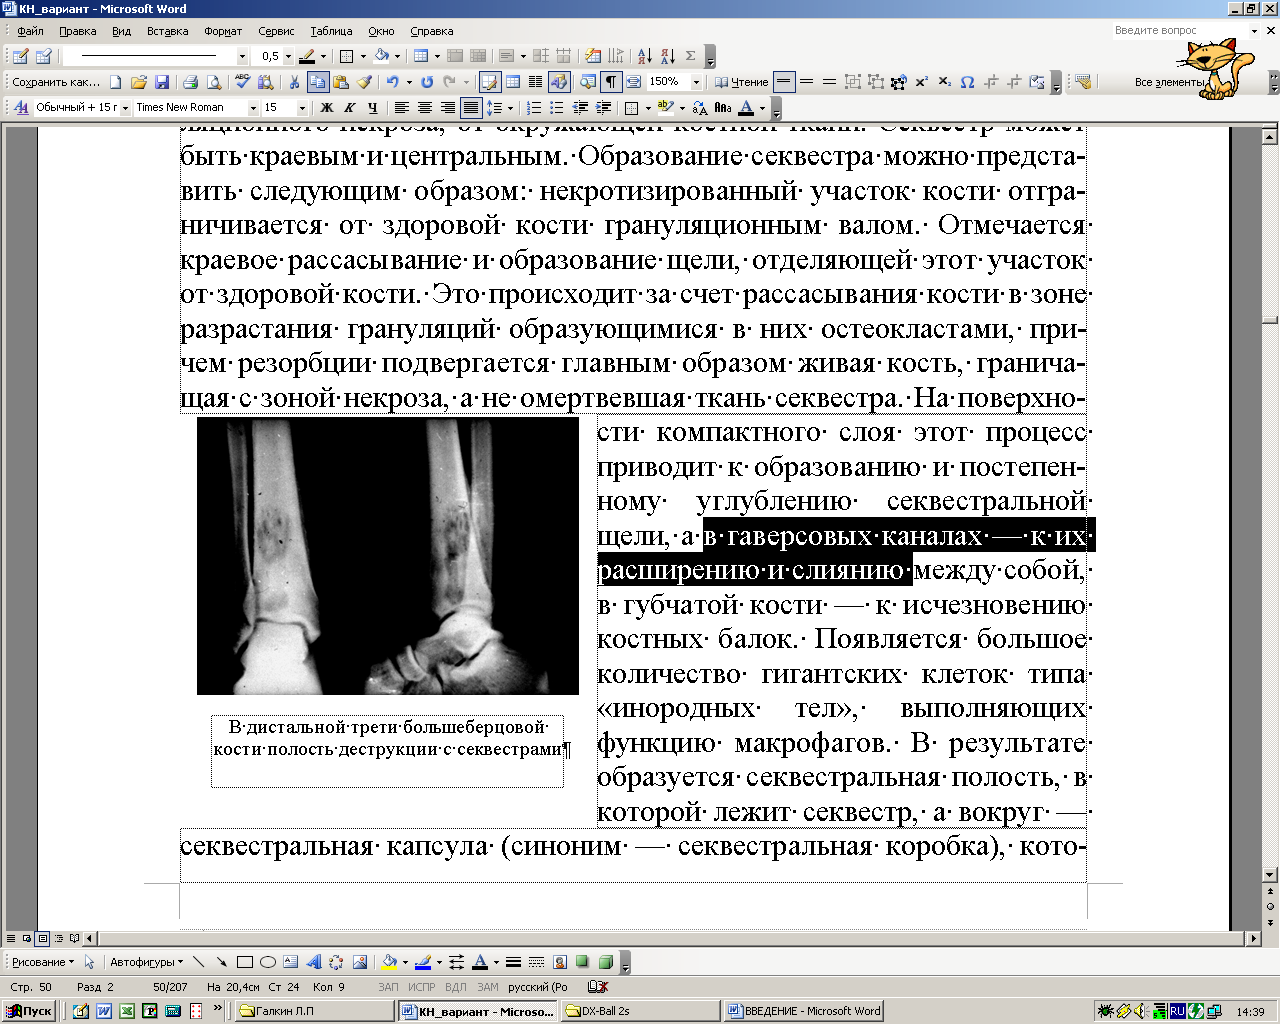The width and height of the screenshot is (1280, 1024).
Task: Save document with the floppy icon
Action: click(x=162, y=82)
